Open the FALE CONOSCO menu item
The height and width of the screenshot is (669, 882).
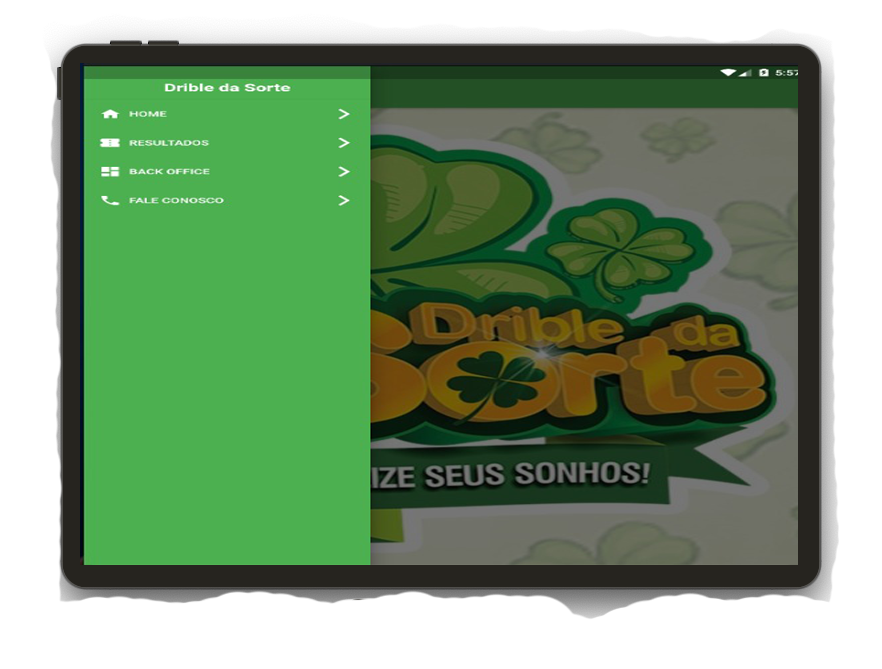(227, 200)
